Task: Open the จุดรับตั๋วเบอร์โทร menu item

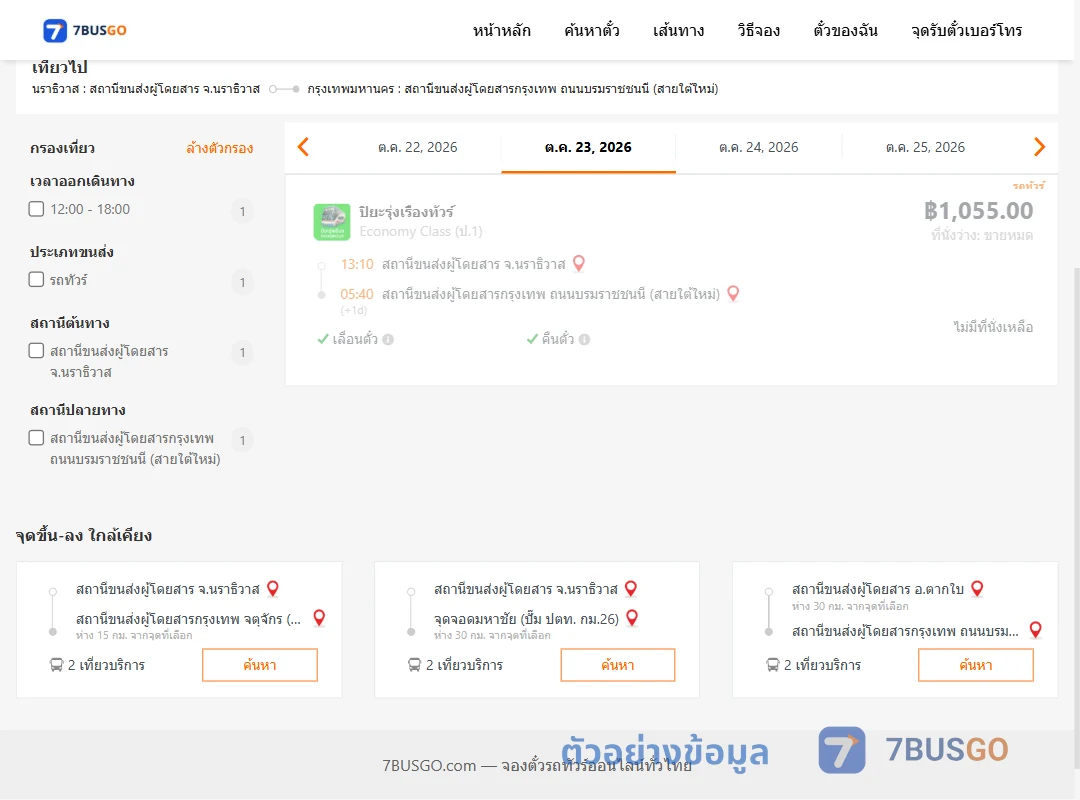Action: point(966,30)
